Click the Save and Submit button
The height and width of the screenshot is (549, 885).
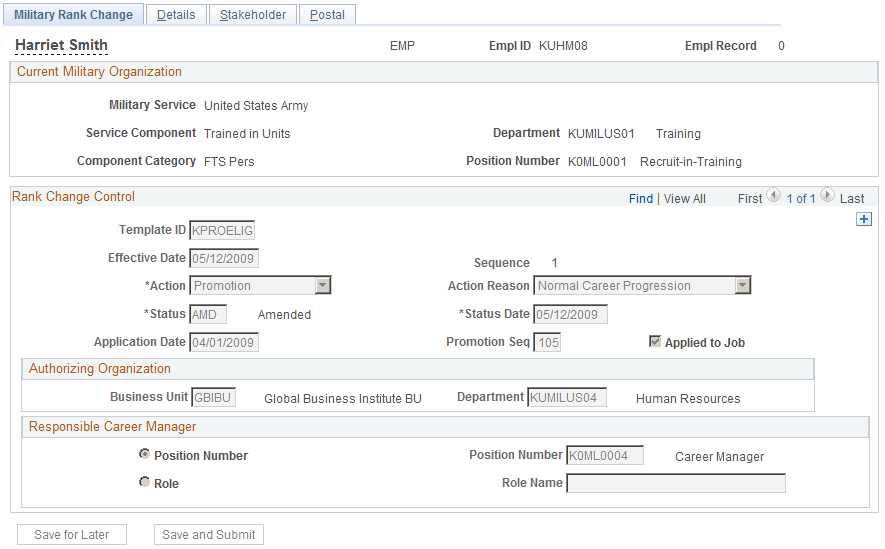point(209,534)
